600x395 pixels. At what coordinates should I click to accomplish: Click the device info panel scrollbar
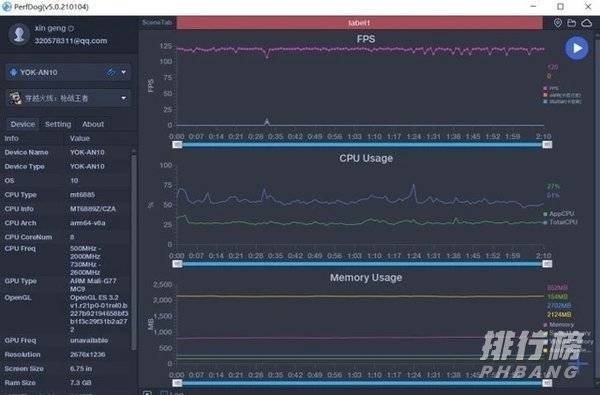(134, 250)
